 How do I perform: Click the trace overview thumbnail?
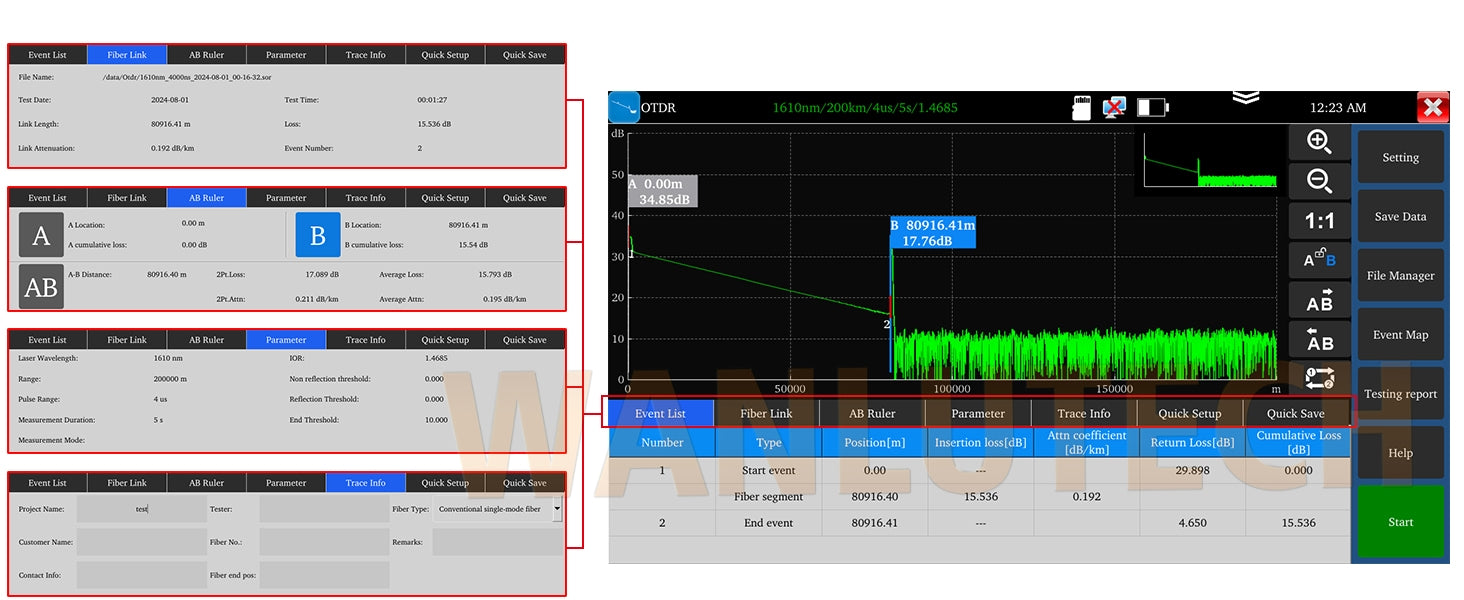(1211, 160)
